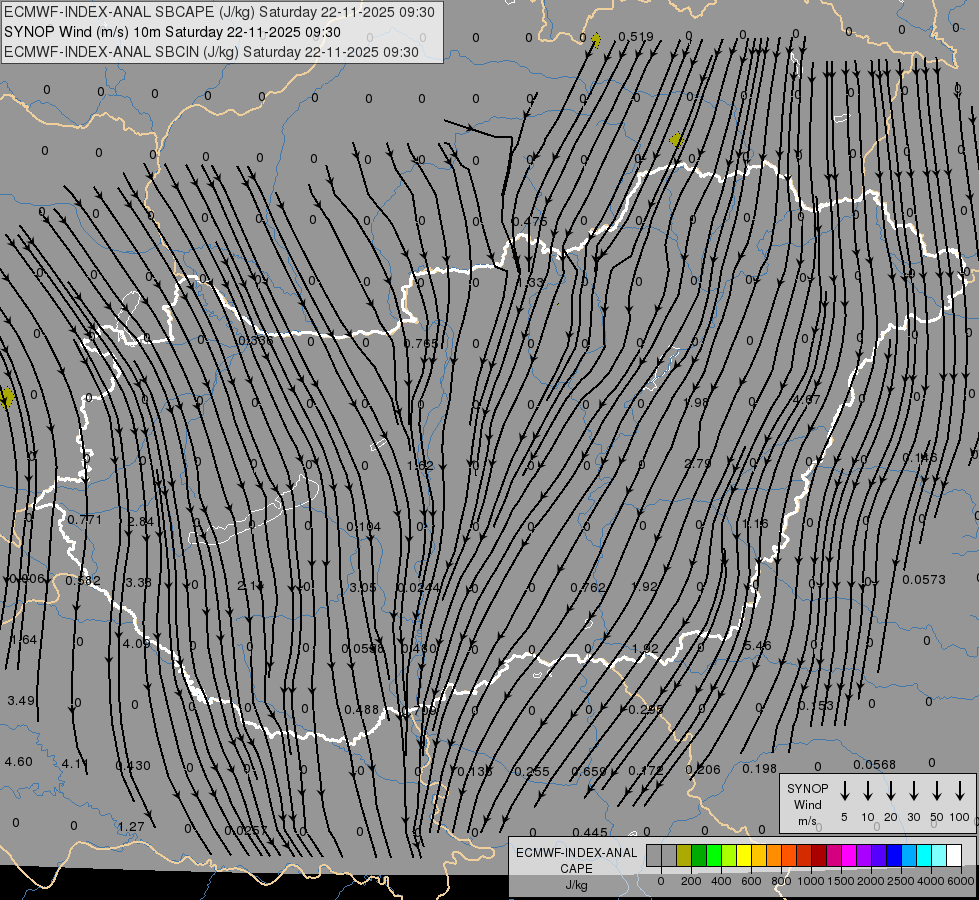Image resolution: width=979 pixels, height=900 pixels.
Task: Click the 0.0568 value on the map
Action: click(875, 765)
